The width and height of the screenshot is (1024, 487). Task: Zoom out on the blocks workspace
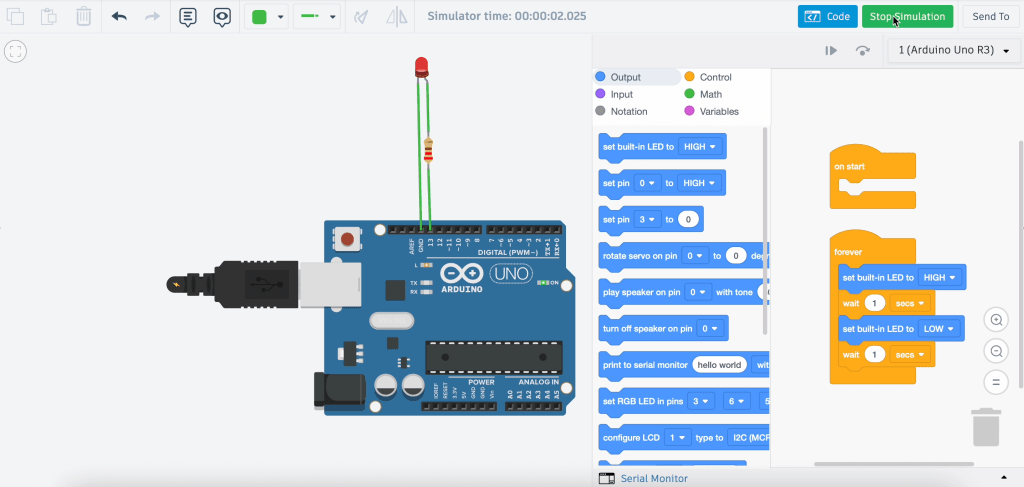995,351
